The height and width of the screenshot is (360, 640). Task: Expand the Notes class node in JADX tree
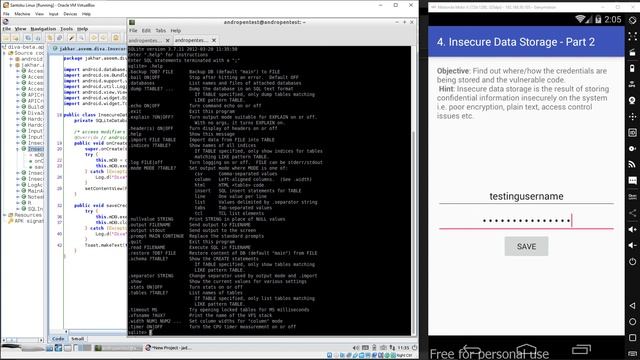[x=18, y=197]
